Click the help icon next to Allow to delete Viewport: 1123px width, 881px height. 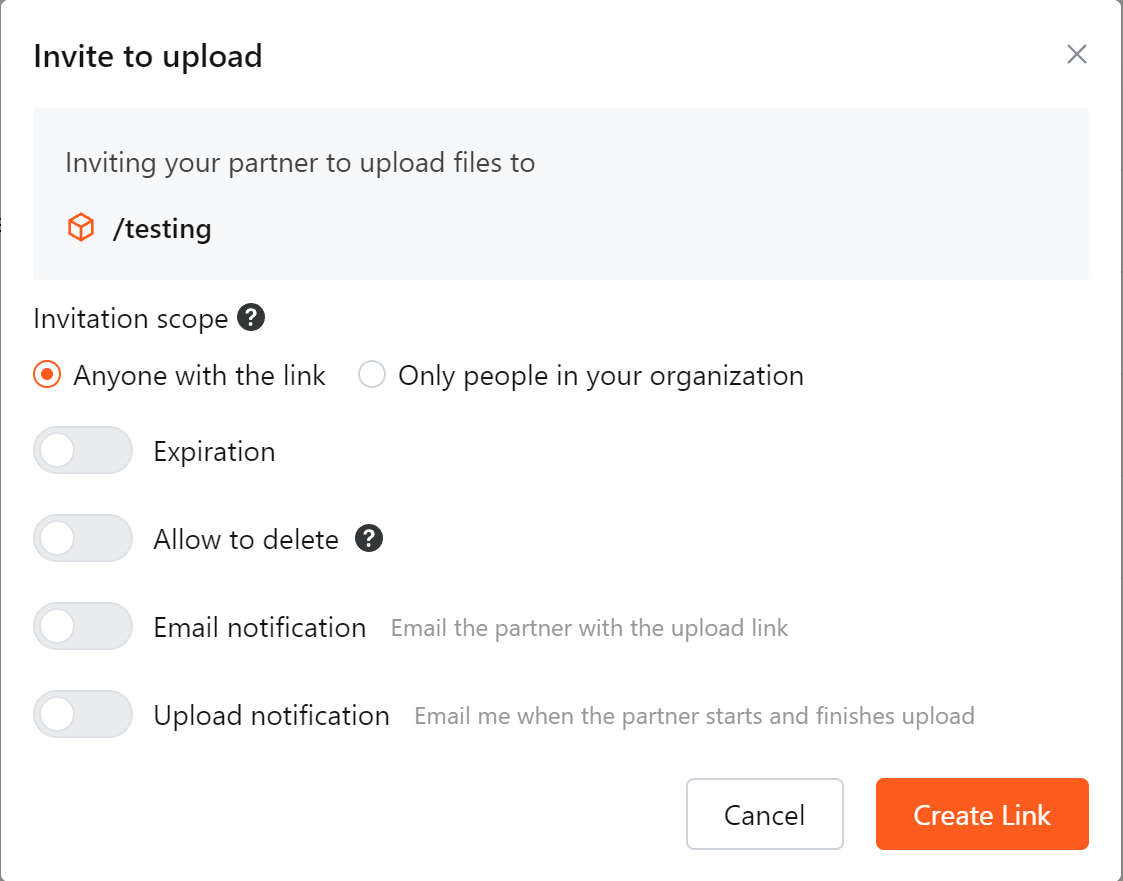369,538
